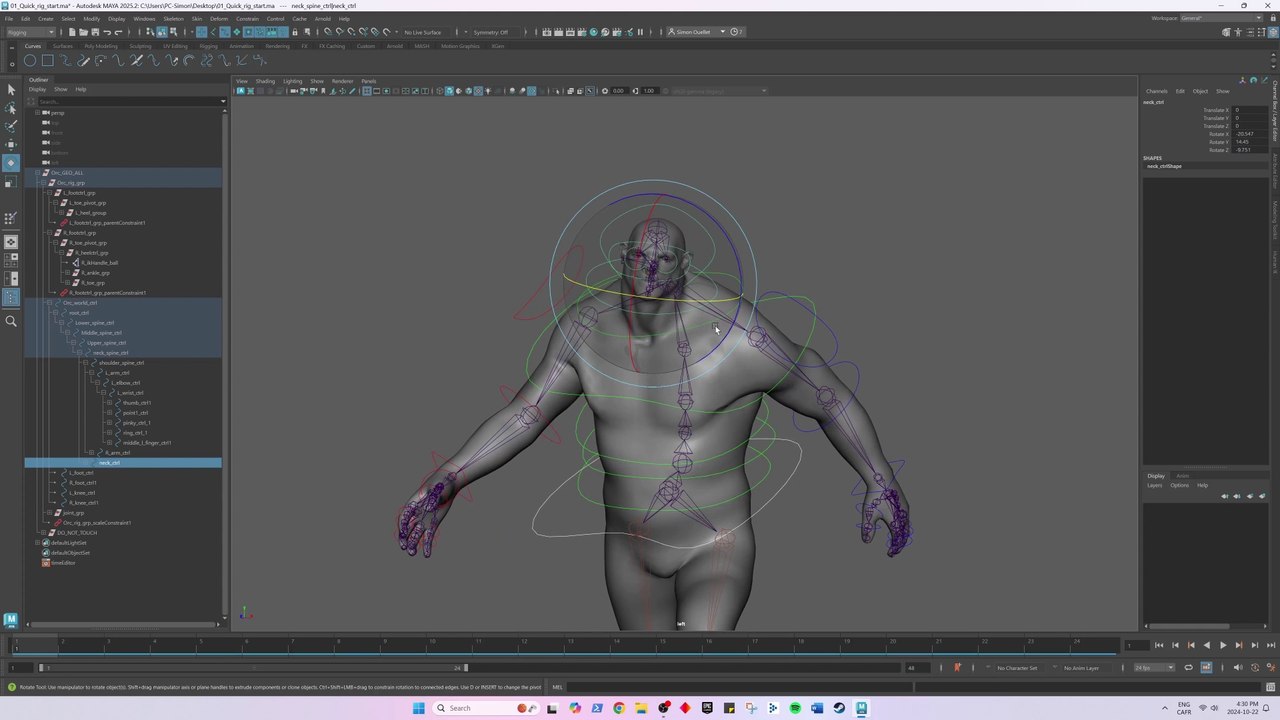The height and width of the screenshot is (720, 1280).
Task: Open the Deform menu
Action: pos(218,18)
